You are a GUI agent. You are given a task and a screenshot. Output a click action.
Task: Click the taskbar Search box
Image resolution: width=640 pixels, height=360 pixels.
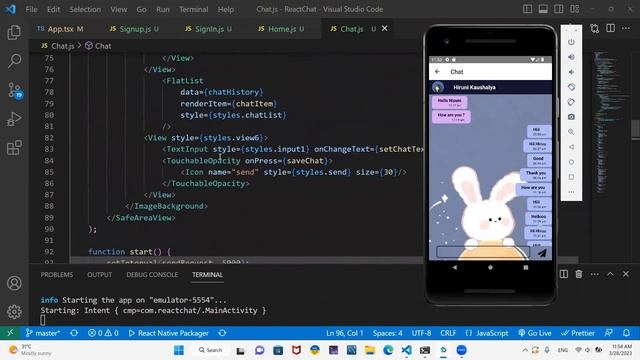tap(210, 350)
